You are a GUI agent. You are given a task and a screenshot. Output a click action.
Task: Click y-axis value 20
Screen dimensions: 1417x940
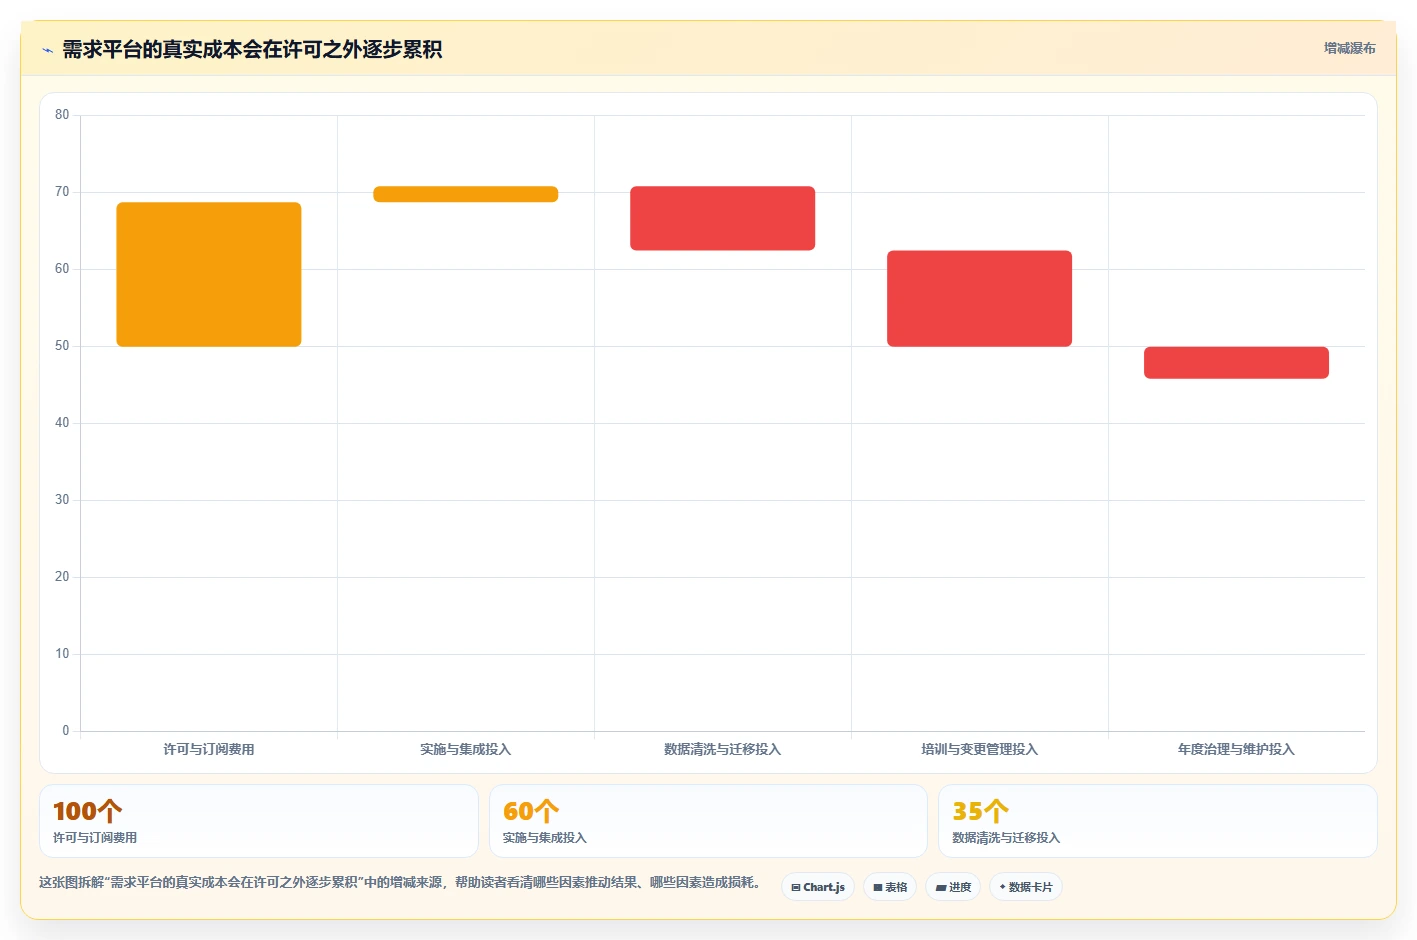[x=62, y=577]
